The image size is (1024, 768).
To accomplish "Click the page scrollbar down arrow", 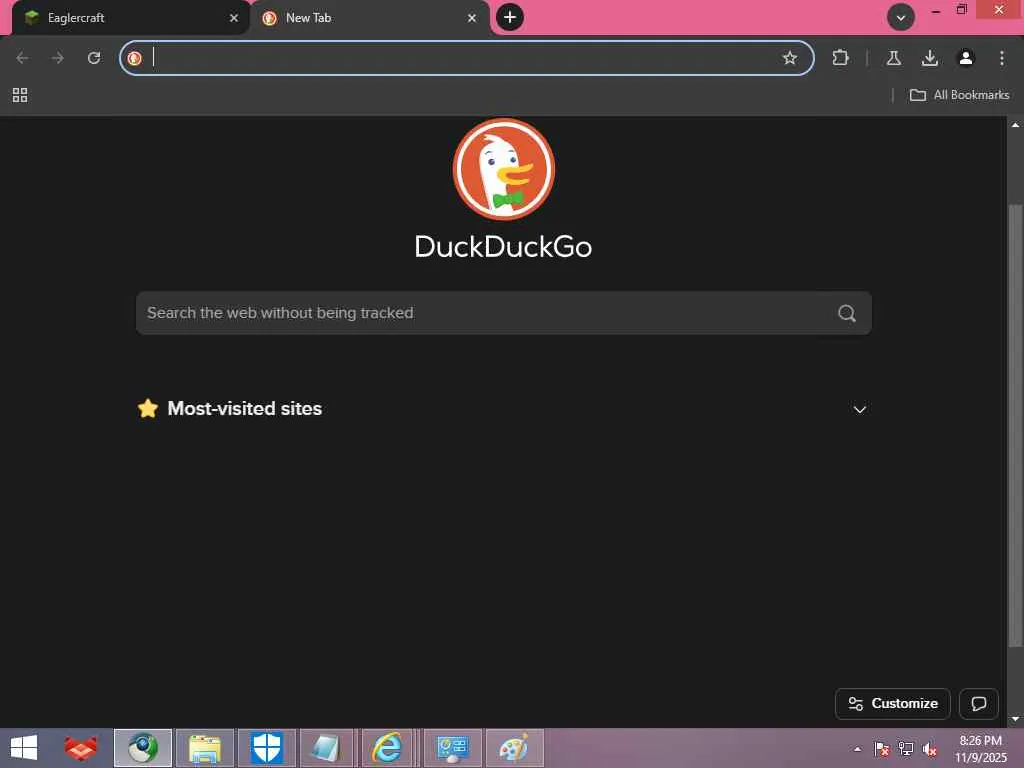I will (1015, 720).
